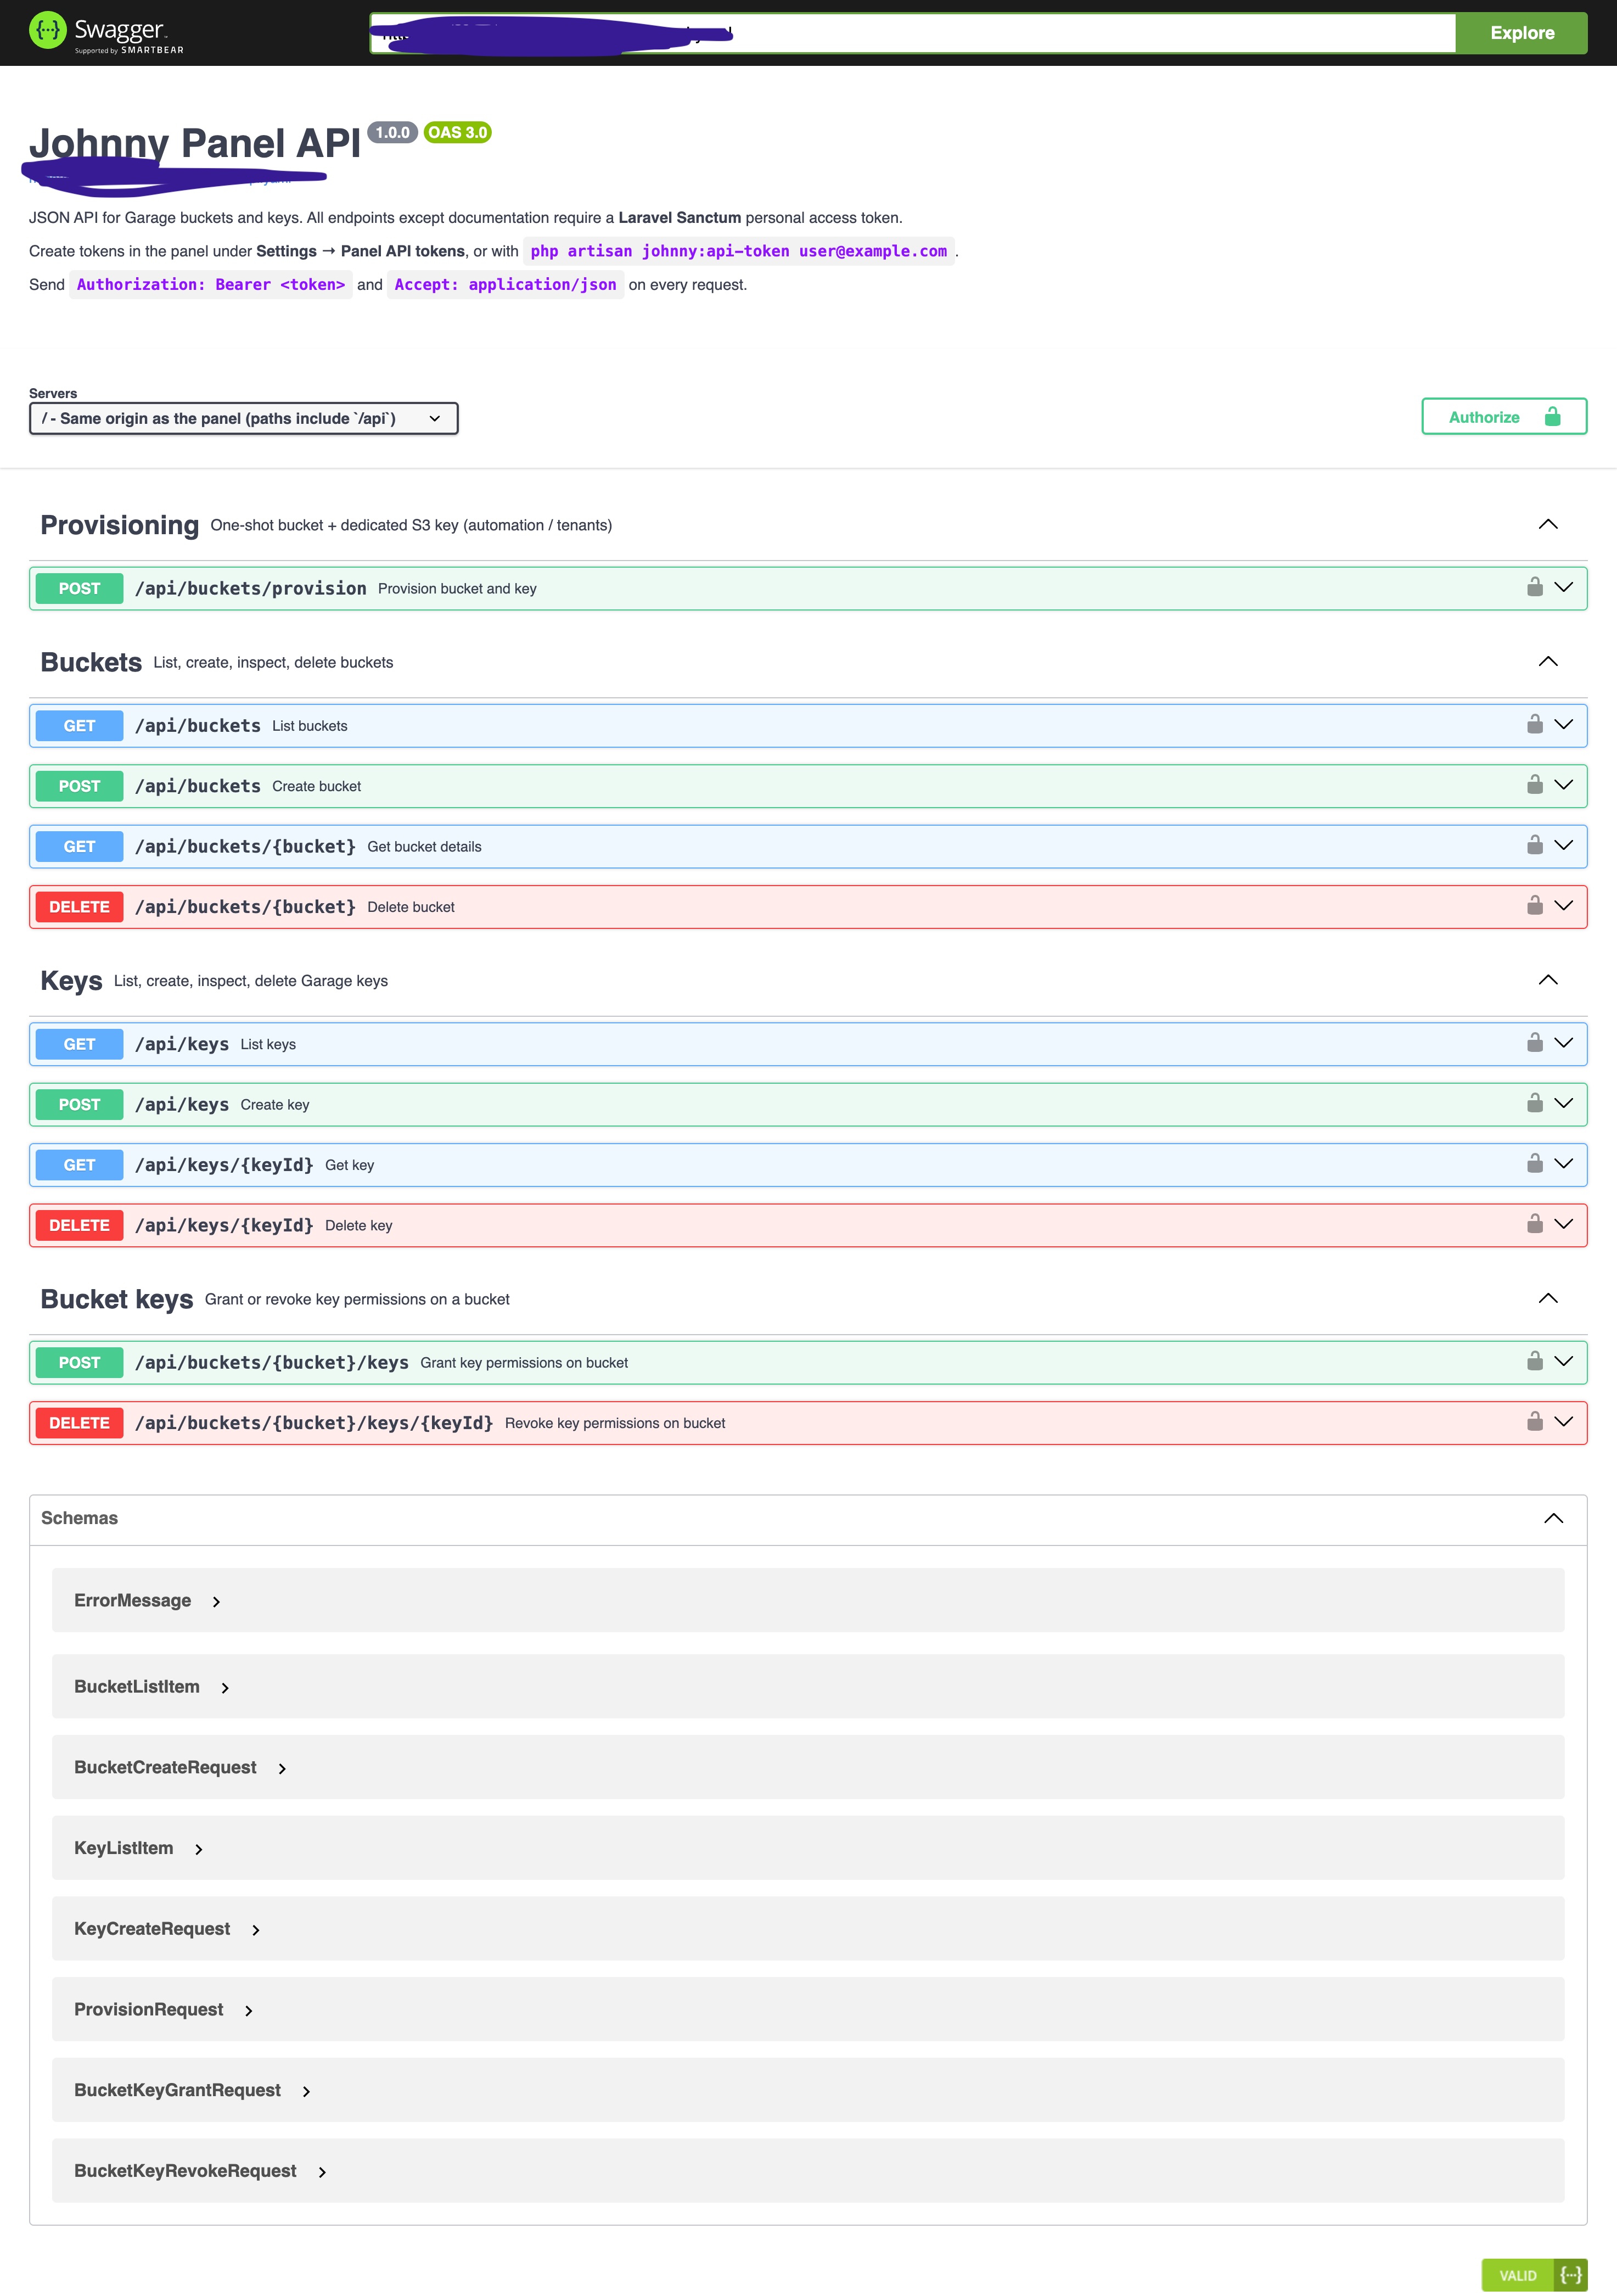Click the /api/buckets/{bucket} Get bucket details path
Screen dimensions: 1617x2296
pos(245,846)
